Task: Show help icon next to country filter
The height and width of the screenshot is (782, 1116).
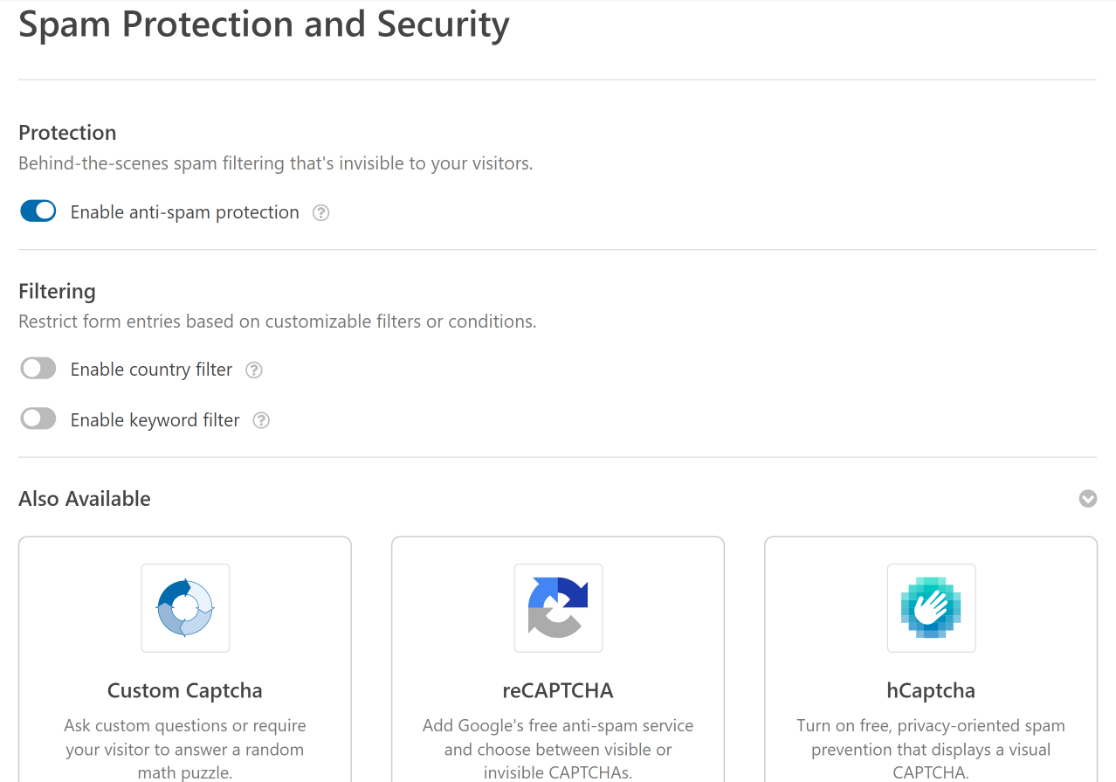Action: pyautogui.click(x=254, y=370)
